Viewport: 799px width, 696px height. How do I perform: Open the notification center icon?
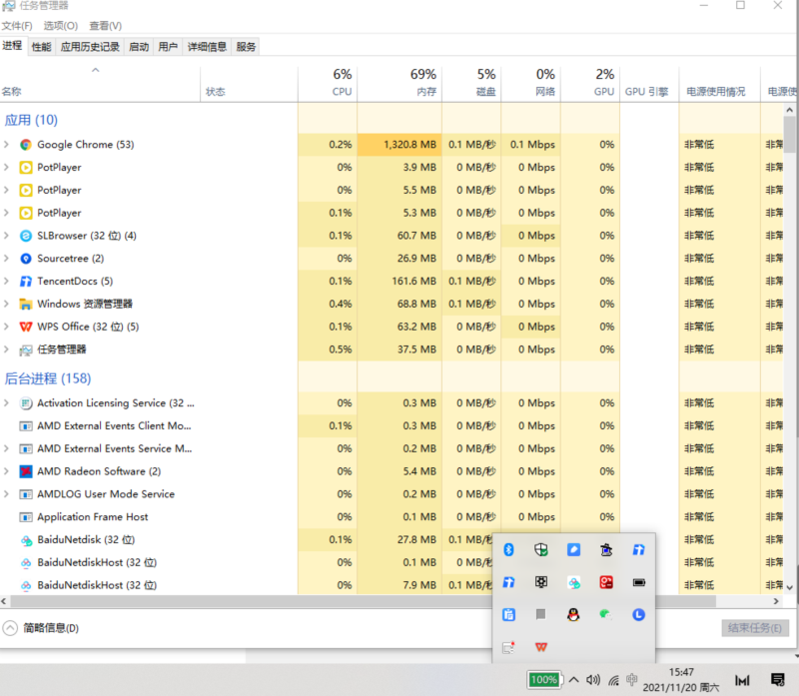(x=777, y=680)
